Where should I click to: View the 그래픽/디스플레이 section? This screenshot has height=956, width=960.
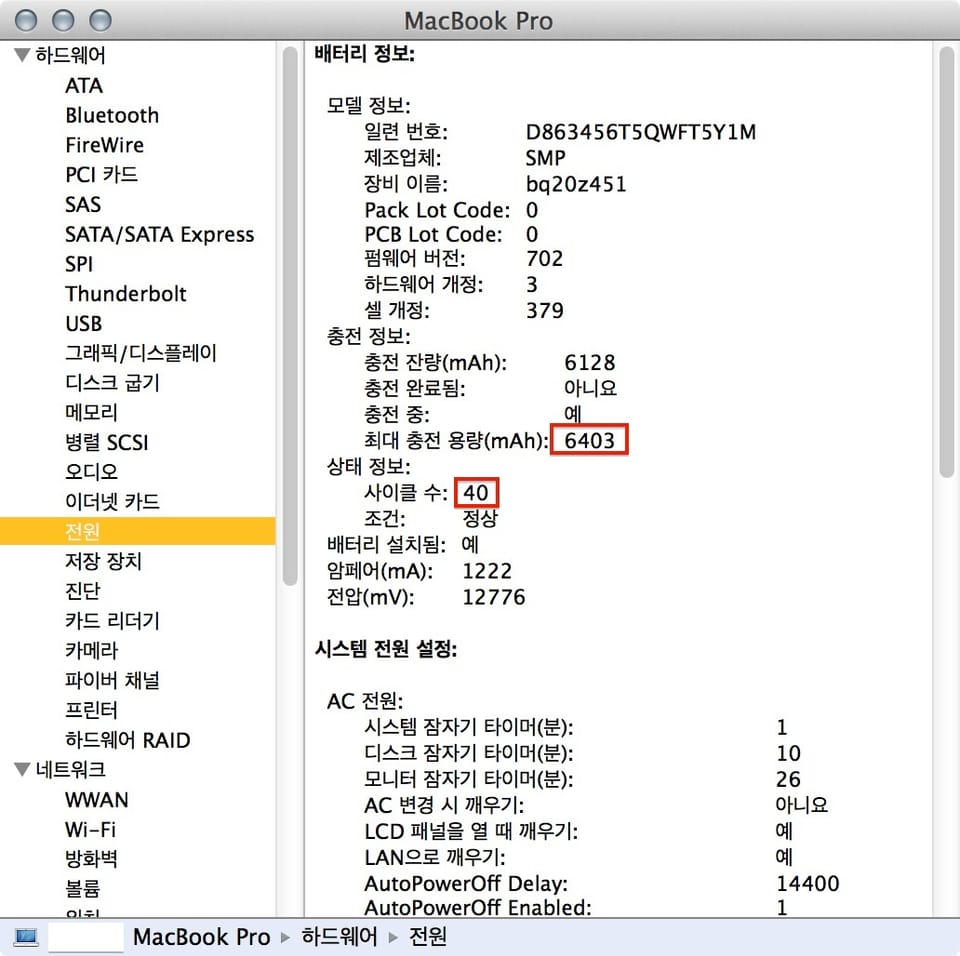pos(139,352)
